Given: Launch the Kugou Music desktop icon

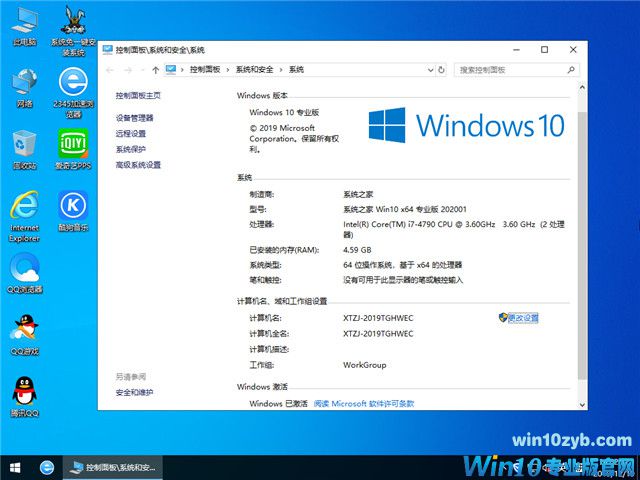Looking at the screenshot, I should coord(73,211).
